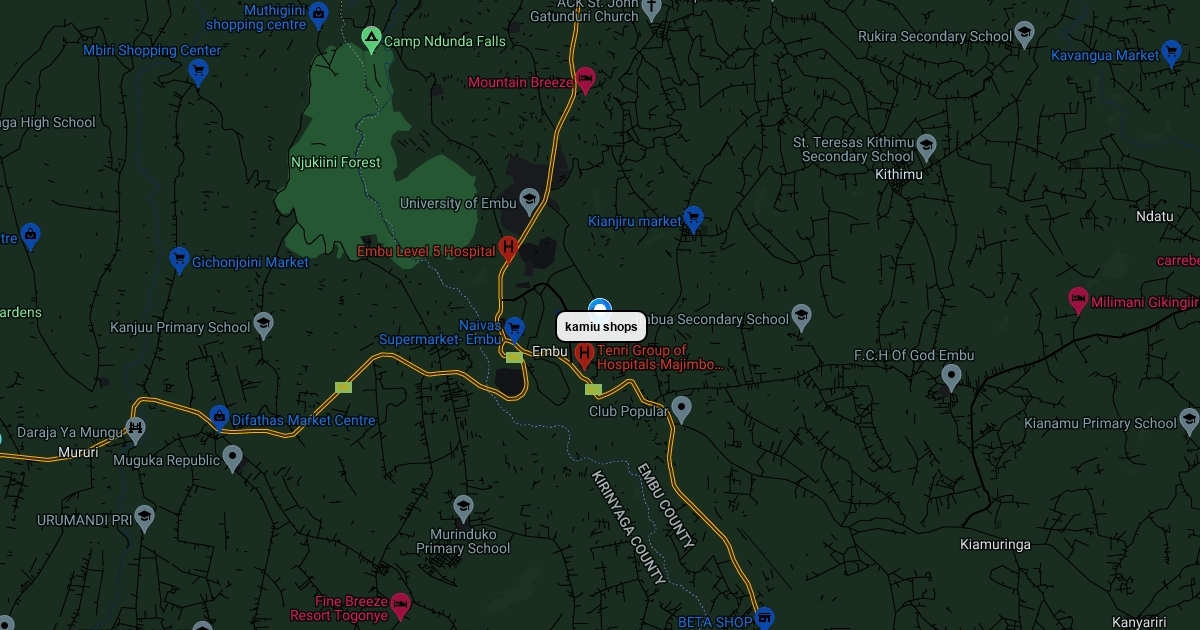Click the Difathas Market Centre pin
The height and width of the screenshot is (630, 1200).
pos(219,418)
